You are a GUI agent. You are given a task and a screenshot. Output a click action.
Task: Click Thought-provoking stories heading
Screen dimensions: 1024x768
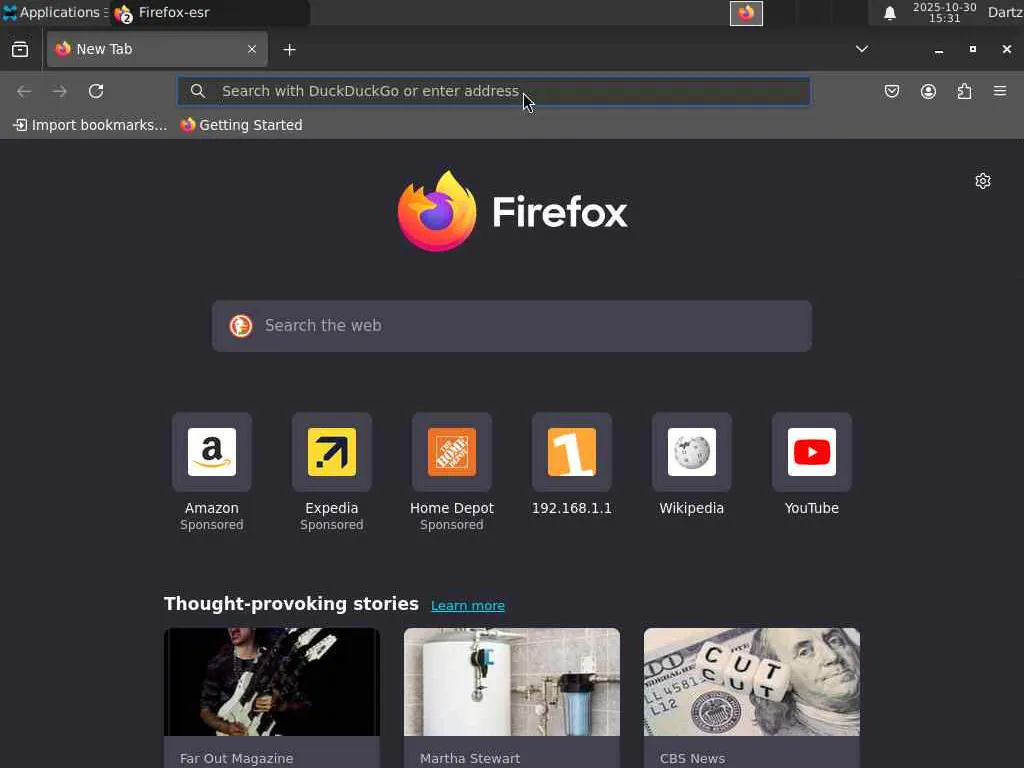click(x=291, y=603)
